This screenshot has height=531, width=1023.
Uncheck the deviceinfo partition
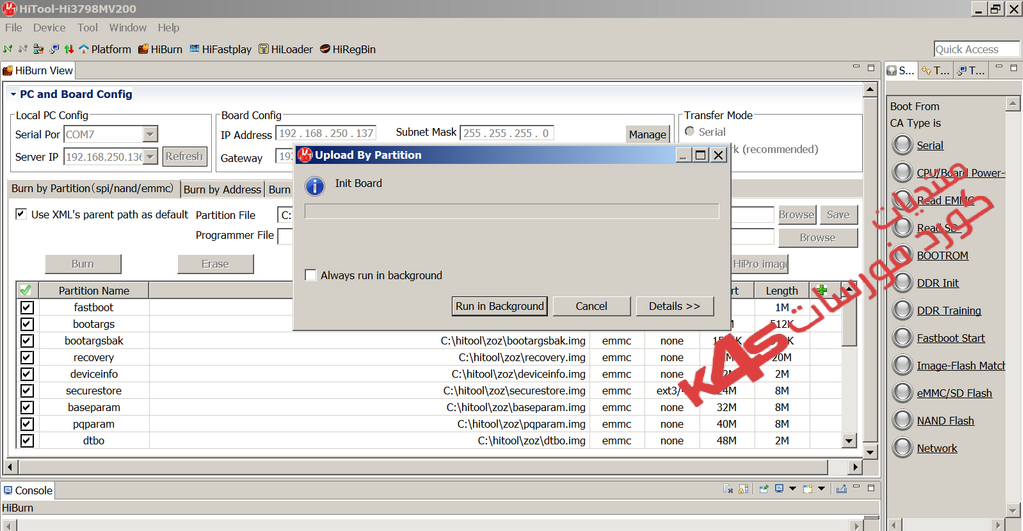click(x=27, y=374)
